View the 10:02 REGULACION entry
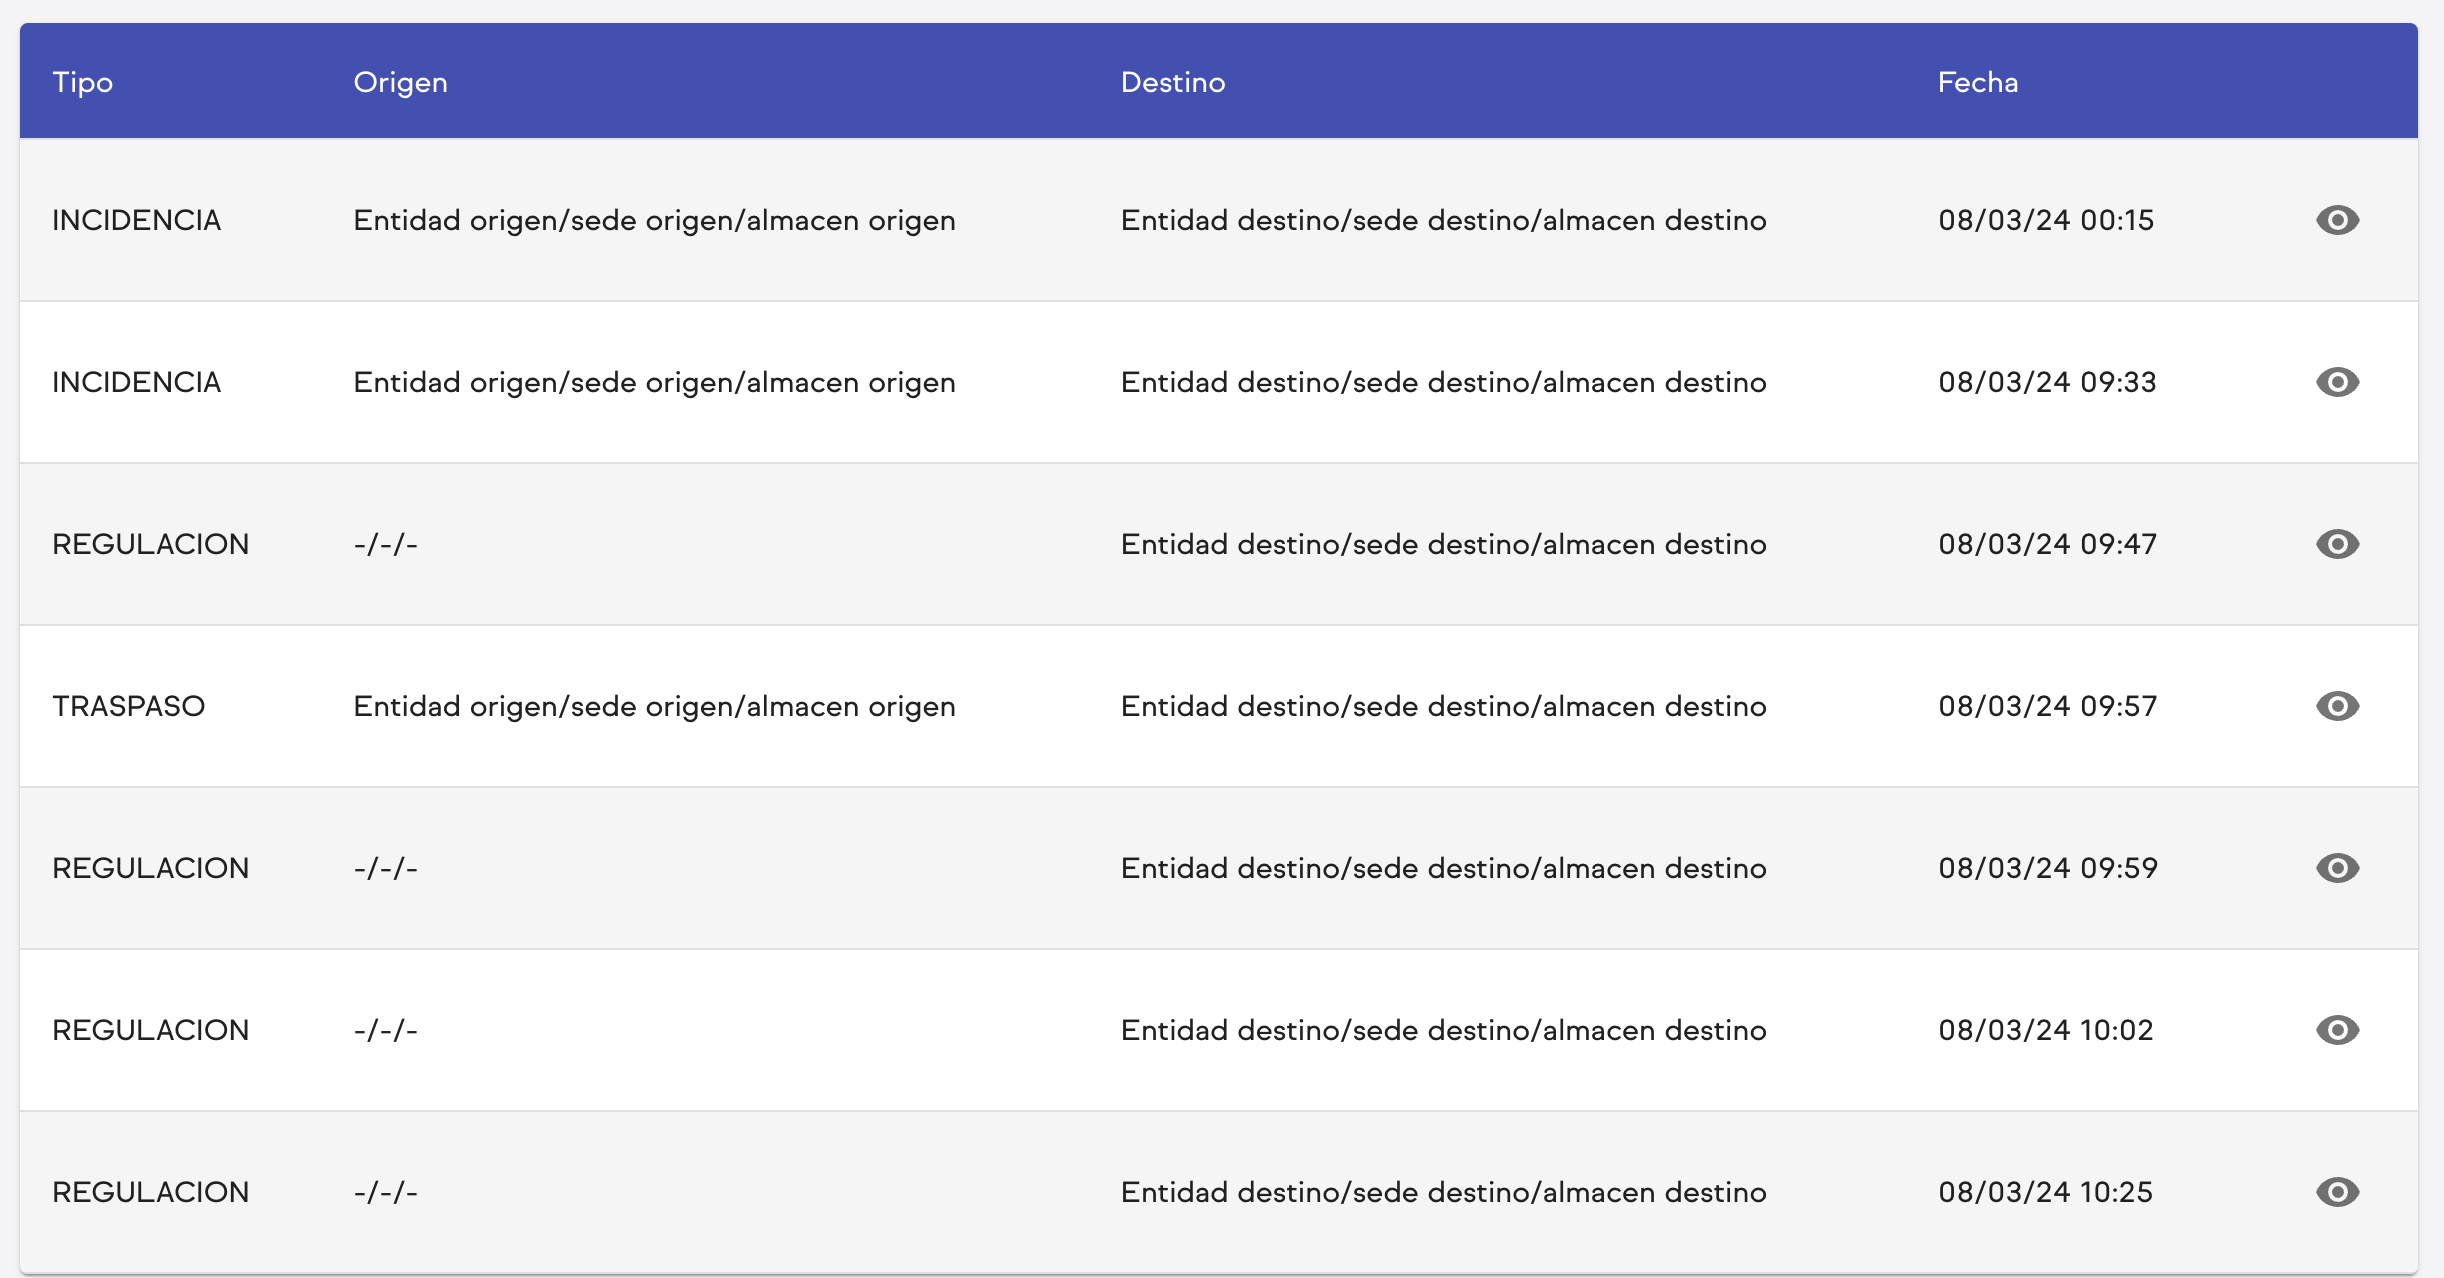This screenshot has height=1278, width=2444. pos(2338,1030)
